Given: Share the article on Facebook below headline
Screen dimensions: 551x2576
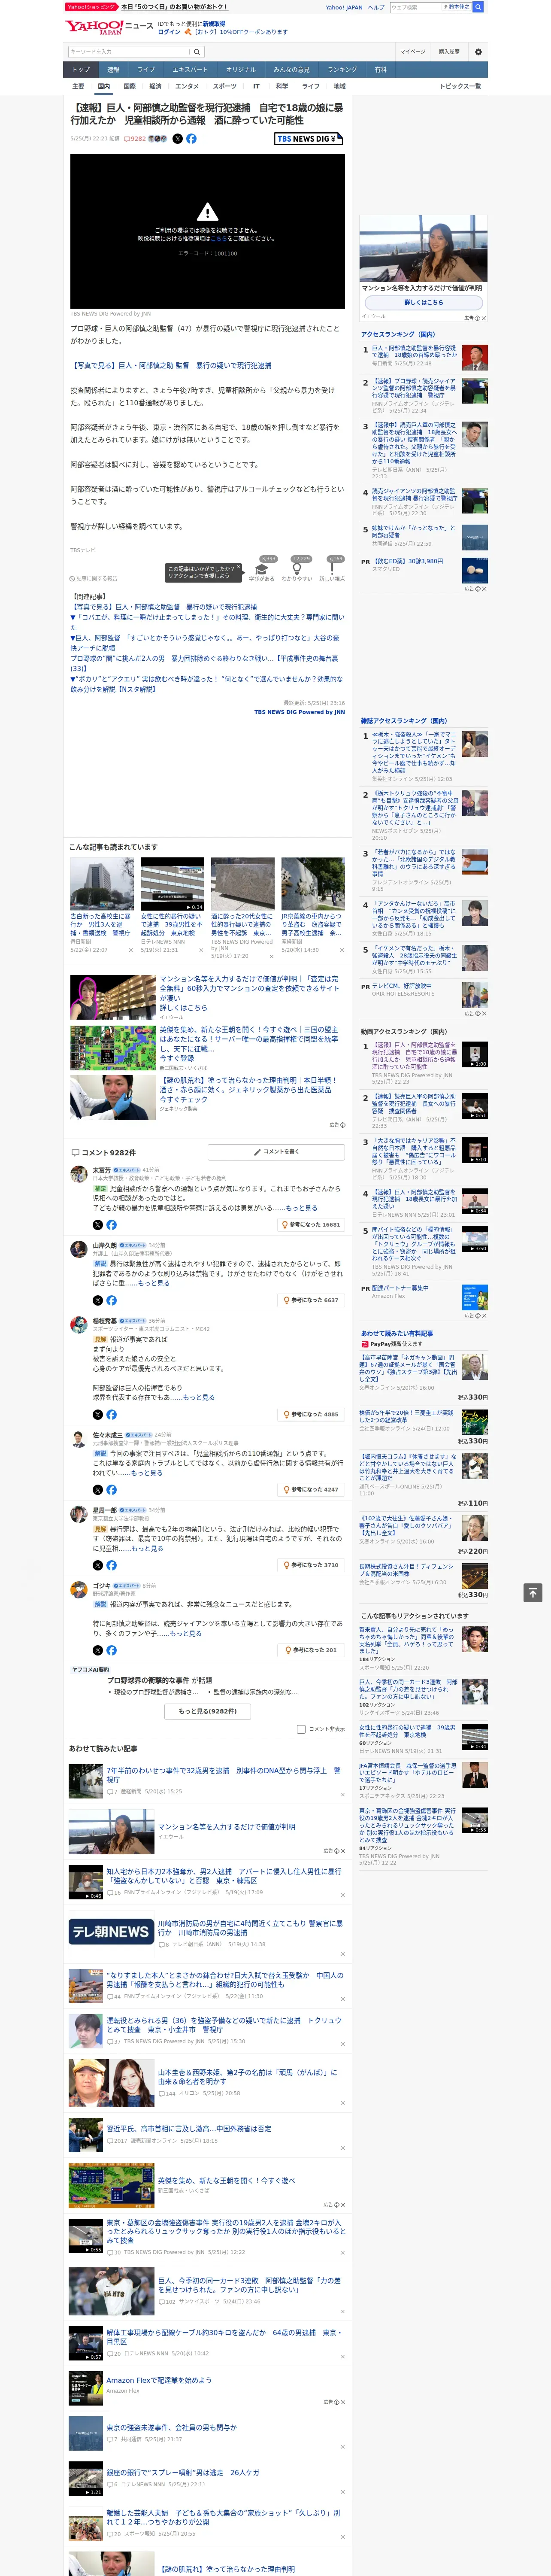Looking at the screenshot, I should (191, 139).
